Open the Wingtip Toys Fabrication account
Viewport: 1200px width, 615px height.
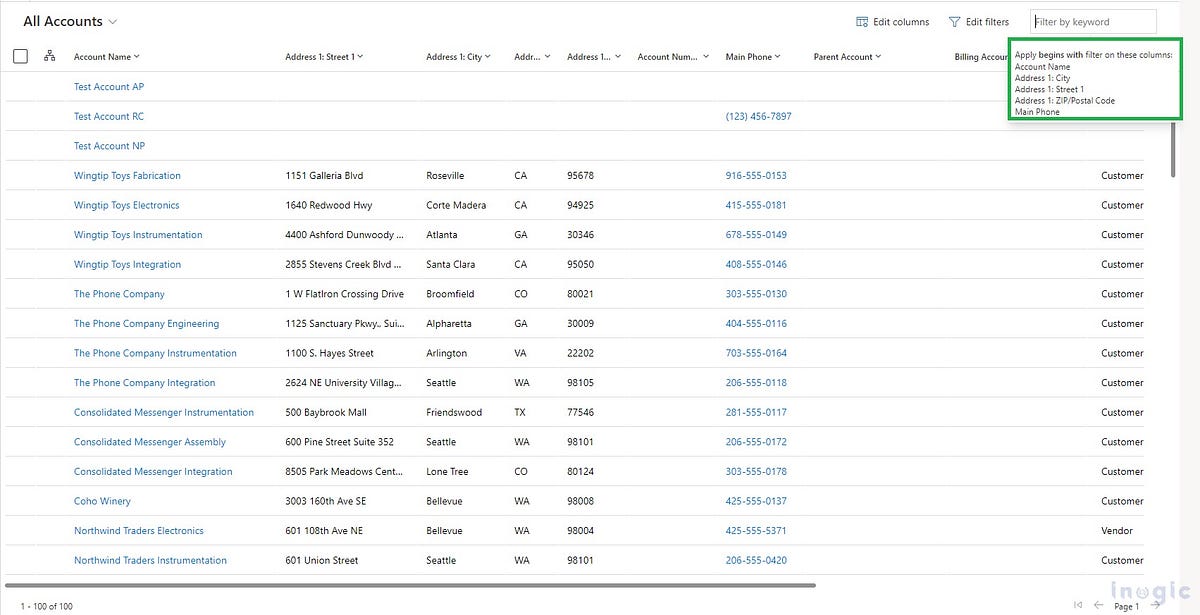[127, 175]
